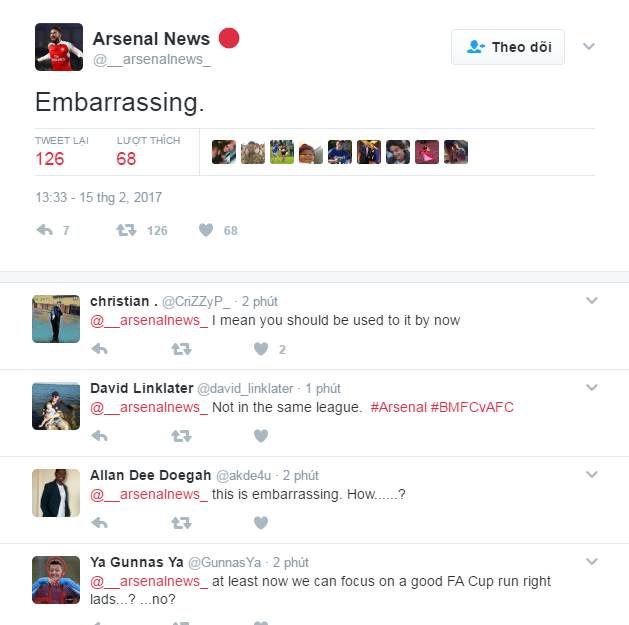This screenshot has height=625, width=629.
Task: Open more options on the main tweet
Action: 589,46
